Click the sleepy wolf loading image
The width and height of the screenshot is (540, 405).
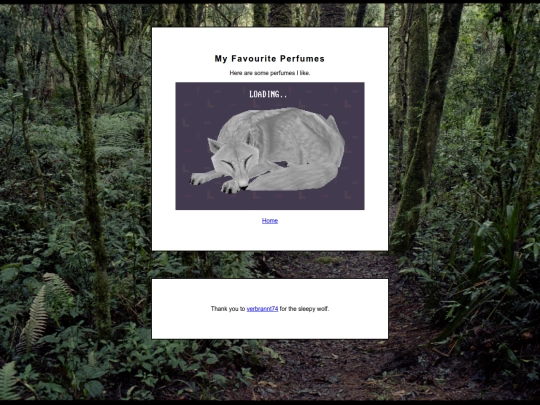(x=270, y=146)
